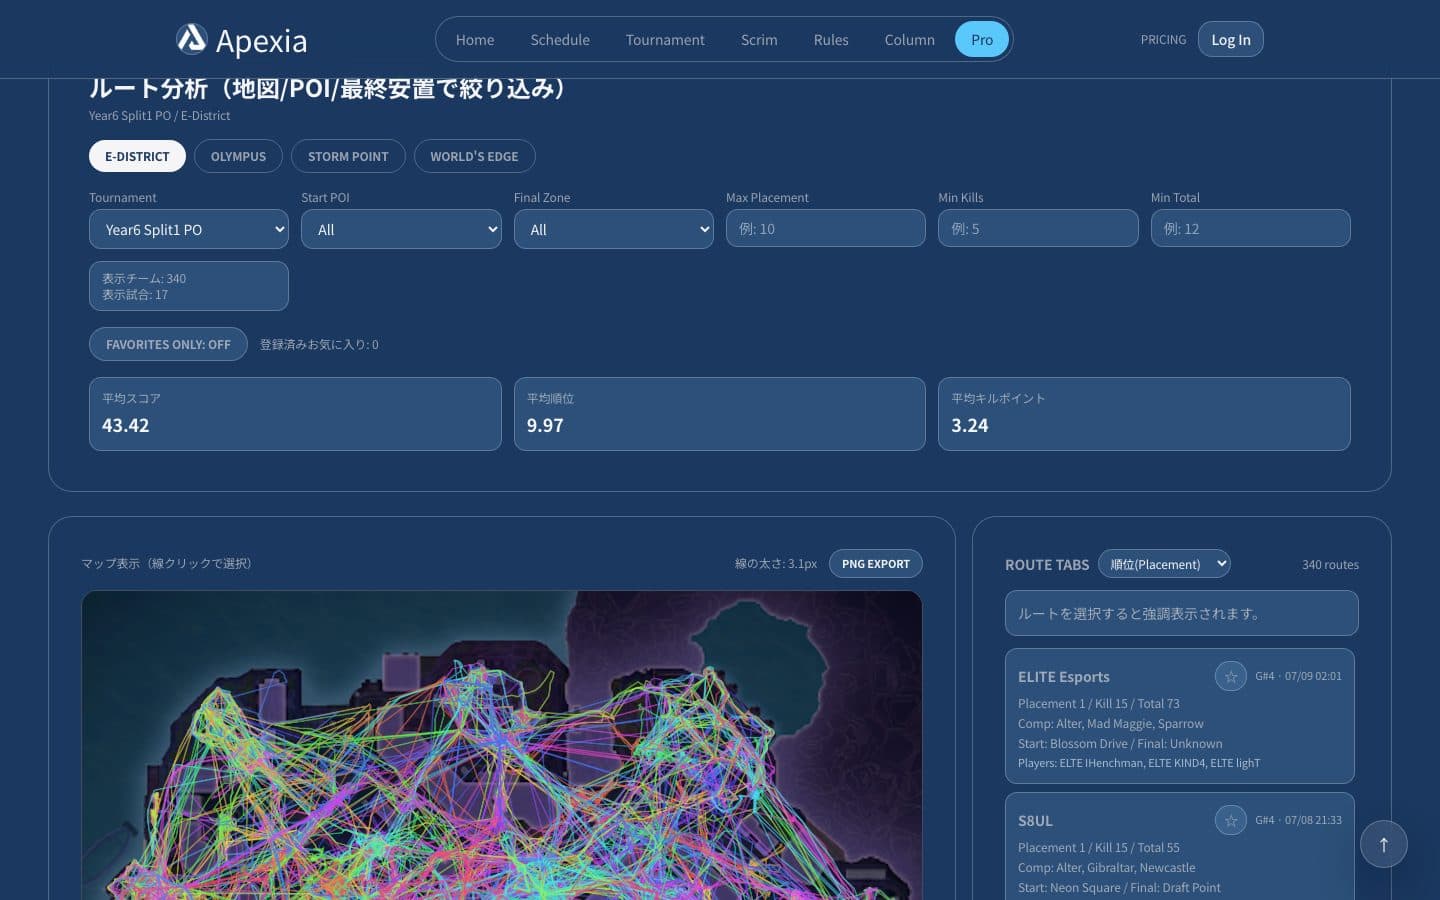
Task: Select the Olympus map tab
Action: (238, 156)
